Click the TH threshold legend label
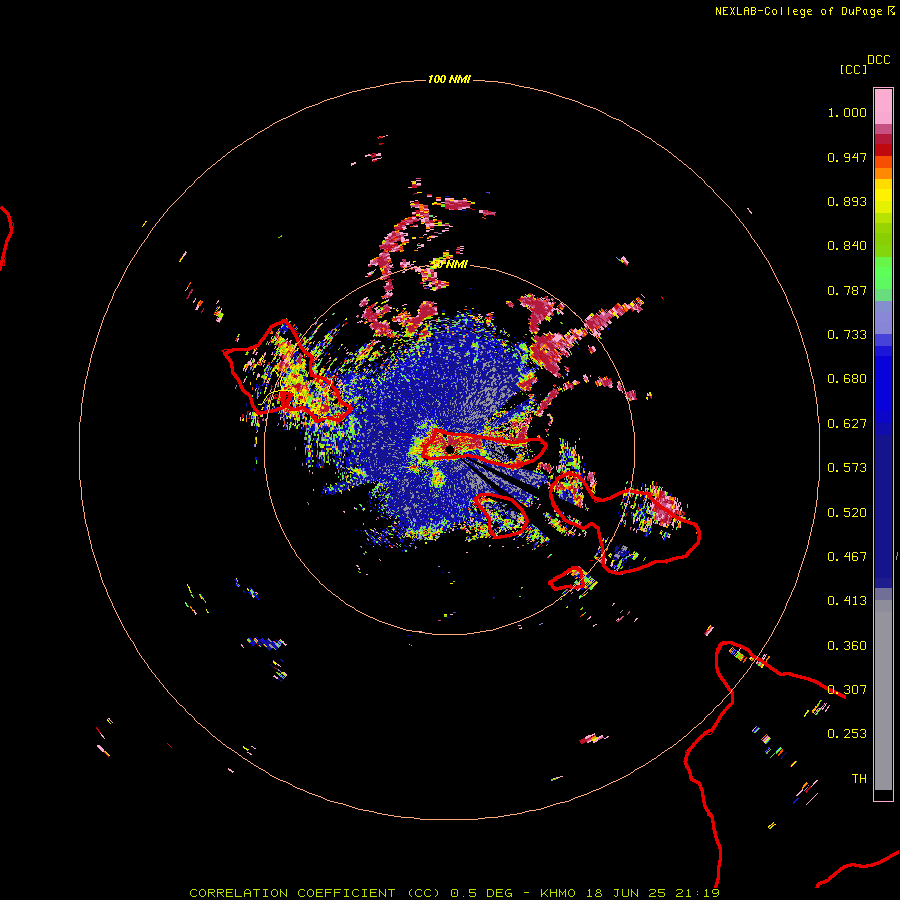 (x=859, y=779)
